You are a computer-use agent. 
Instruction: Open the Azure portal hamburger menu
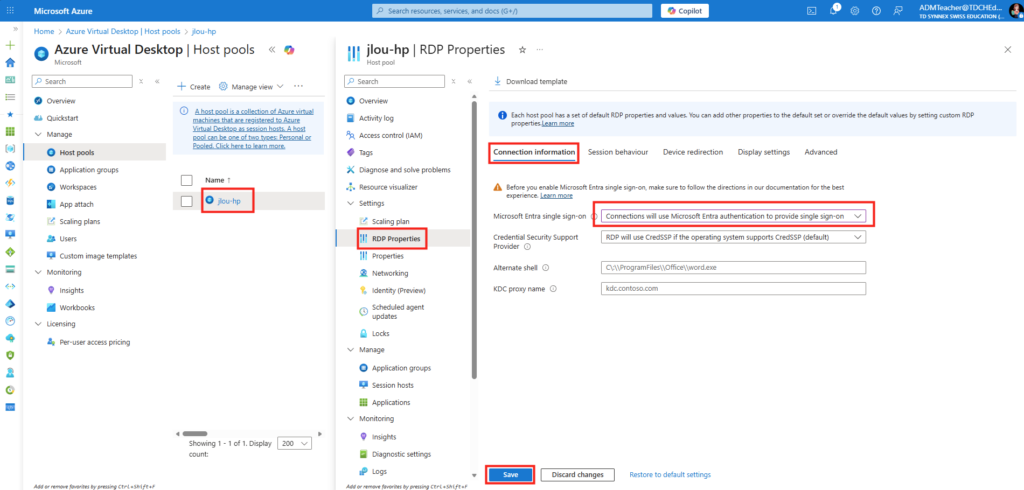(11, 11)
